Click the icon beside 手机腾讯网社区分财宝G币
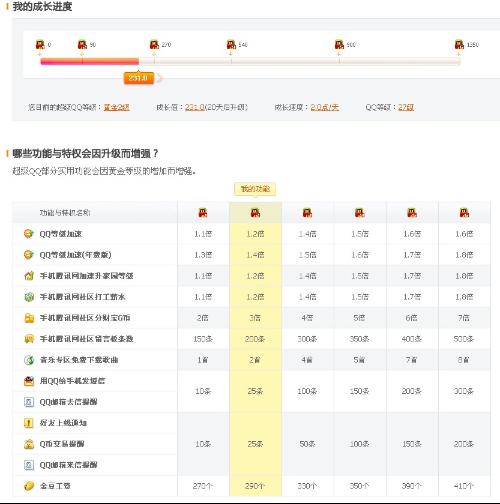This screenshot has width=500, height=504. pyautogui.click(x=29, y=318)
